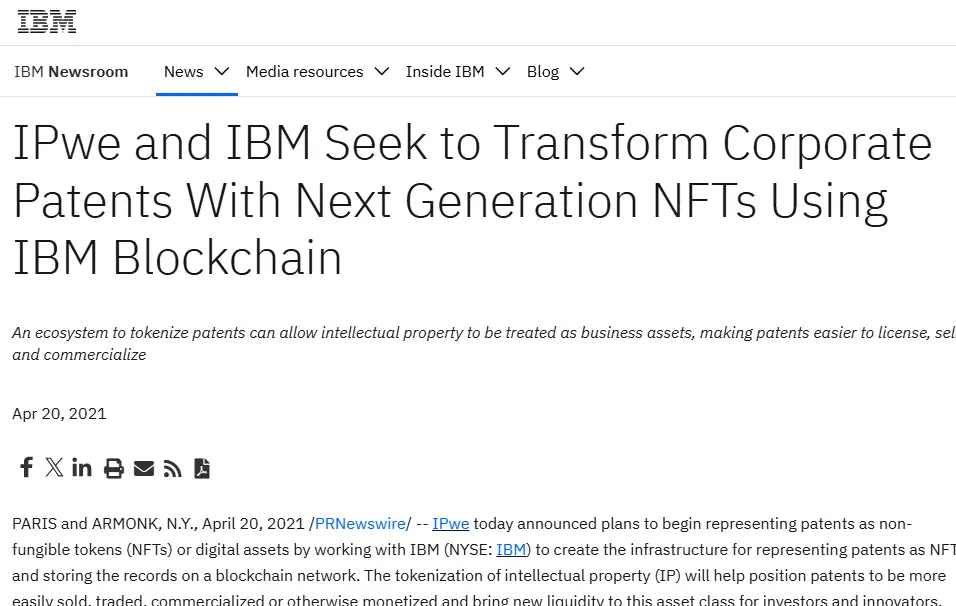This screenshot has height=606, width=956.
Task: Open the IPwe link
Action: (x=450, y=523)
